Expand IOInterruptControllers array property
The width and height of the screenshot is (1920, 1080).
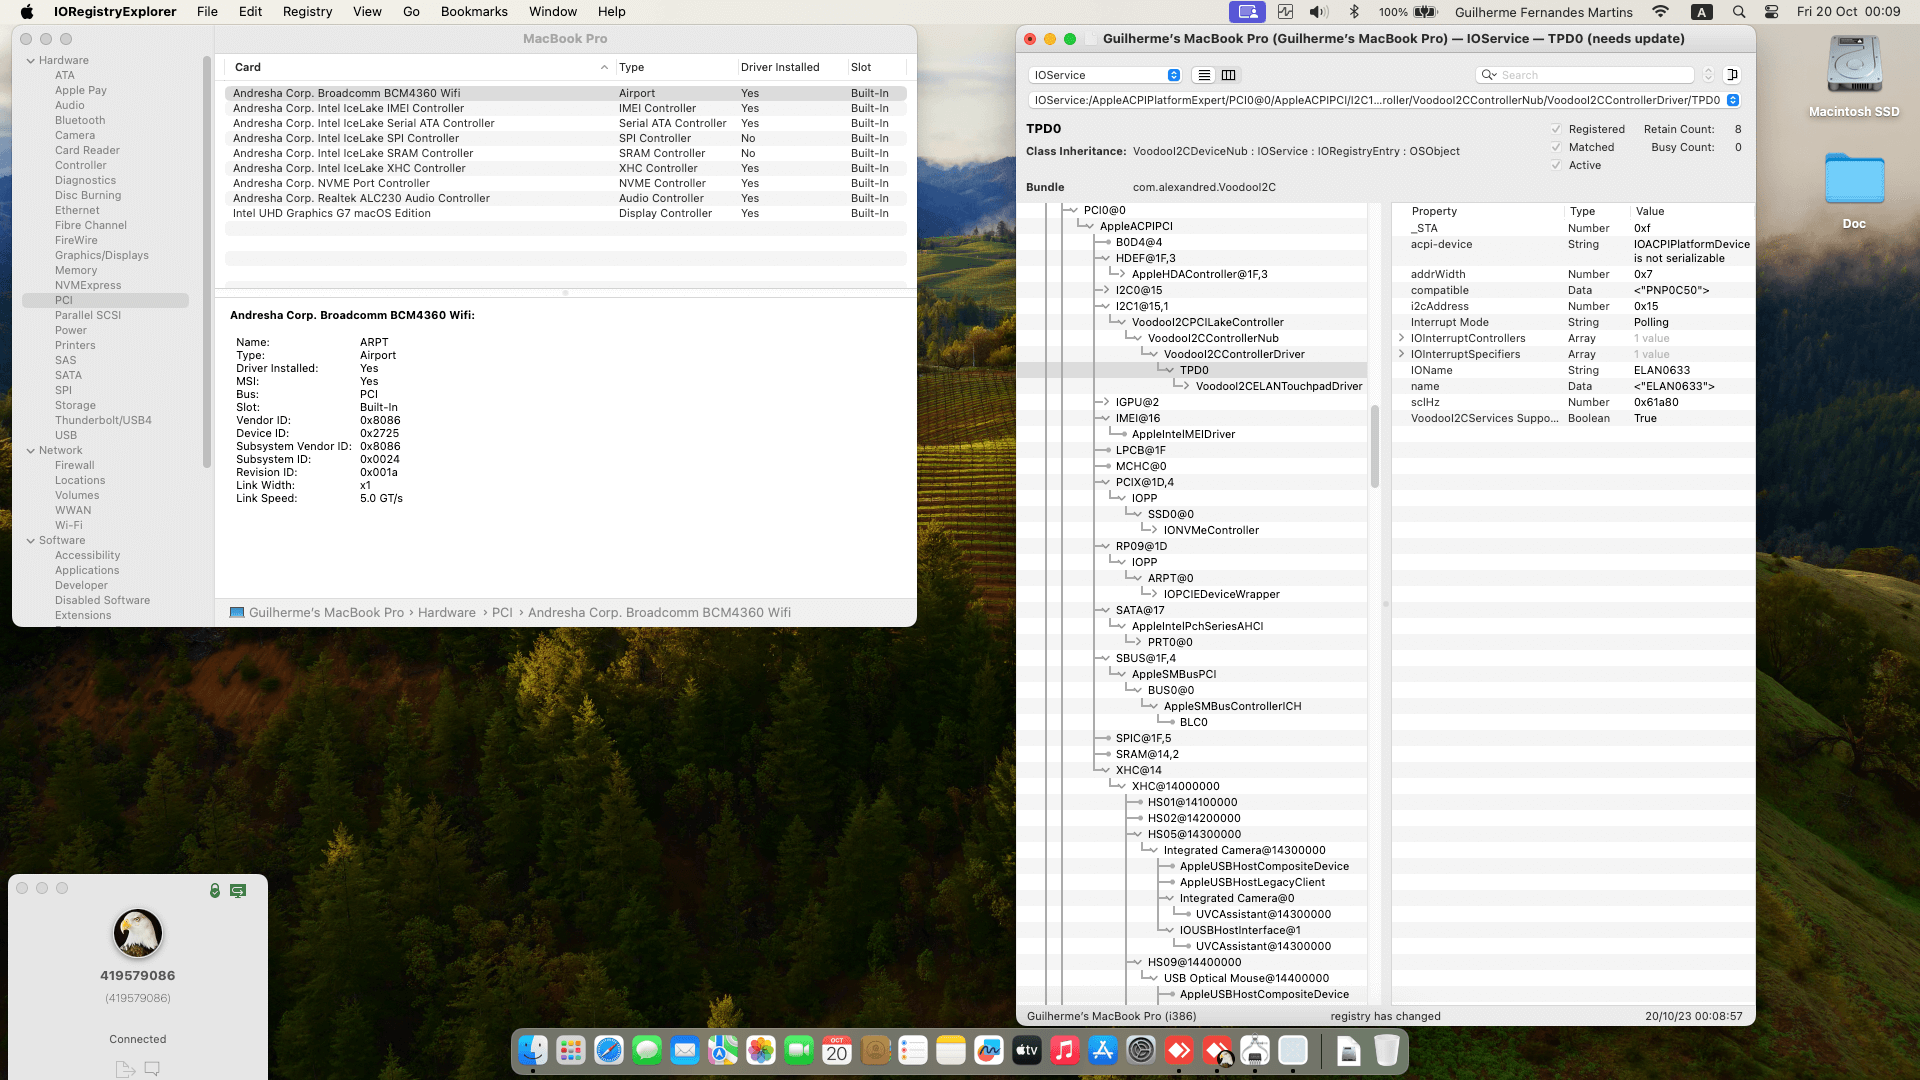pyautogui.click(x=1401, y=338)
